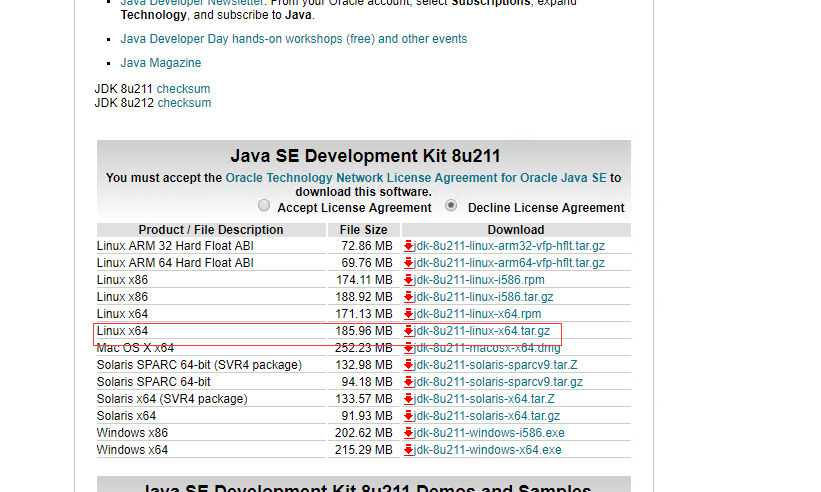Viewport: 821px width, 492px height.
Task: Click download arrow icon for windows-x64.exe
Action: tap(408, 450)
